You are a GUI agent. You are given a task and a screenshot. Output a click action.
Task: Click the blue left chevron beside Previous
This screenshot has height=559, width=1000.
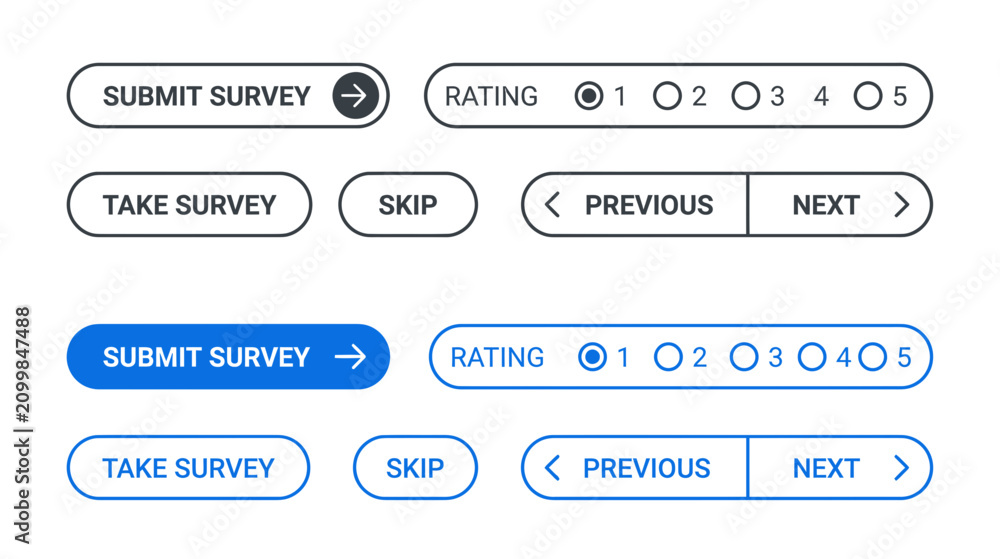[552, 468]
